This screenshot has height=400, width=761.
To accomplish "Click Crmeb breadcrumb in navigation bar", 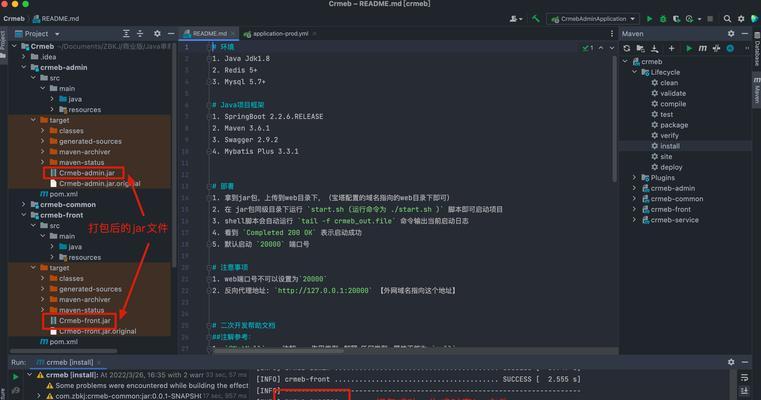I will pyautogui.click(x=14, y=18).
